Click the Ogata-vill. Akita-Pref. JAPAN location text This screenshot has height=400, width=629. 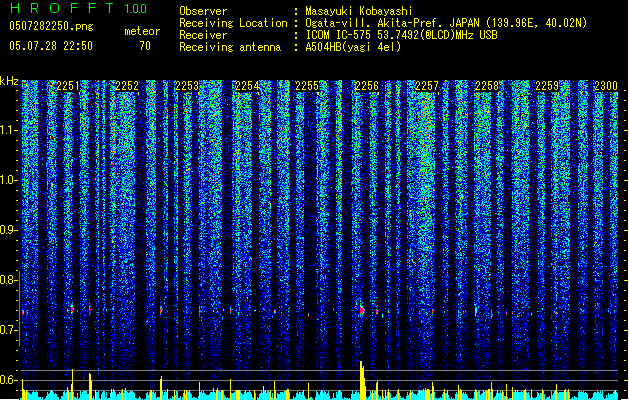click(446, 23)
